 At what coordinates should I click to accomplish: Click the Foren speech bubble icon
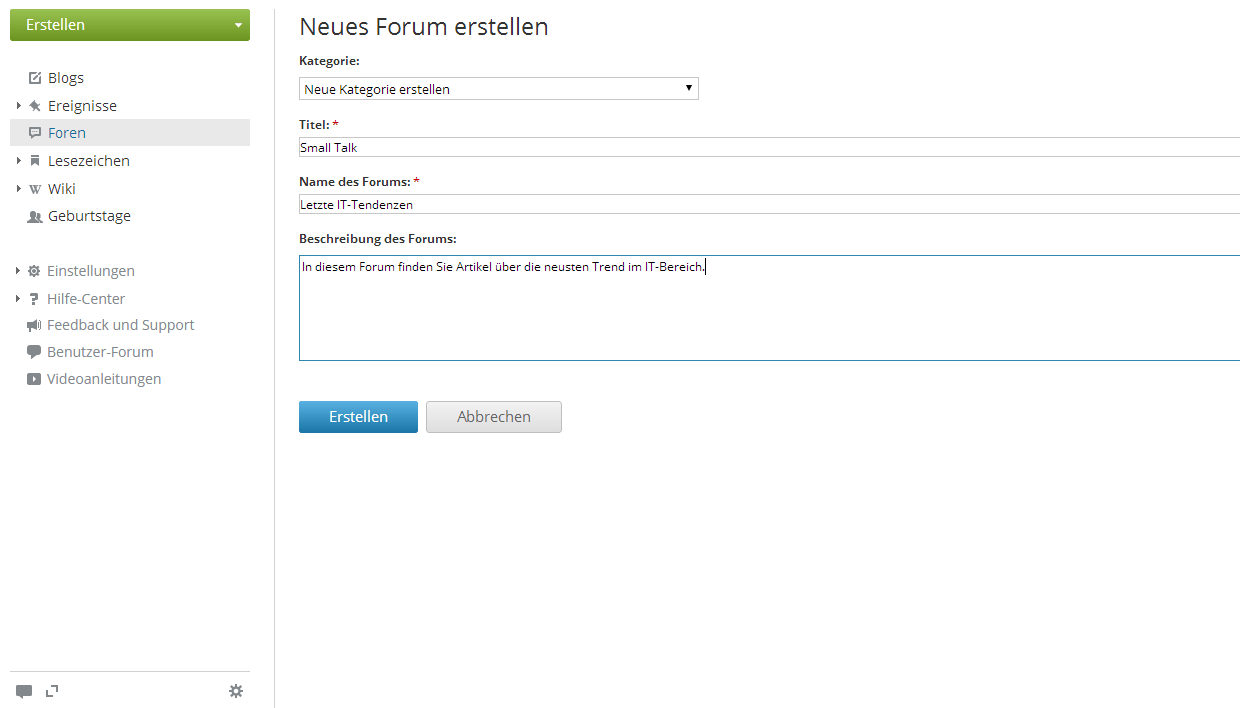click(35, 133)
